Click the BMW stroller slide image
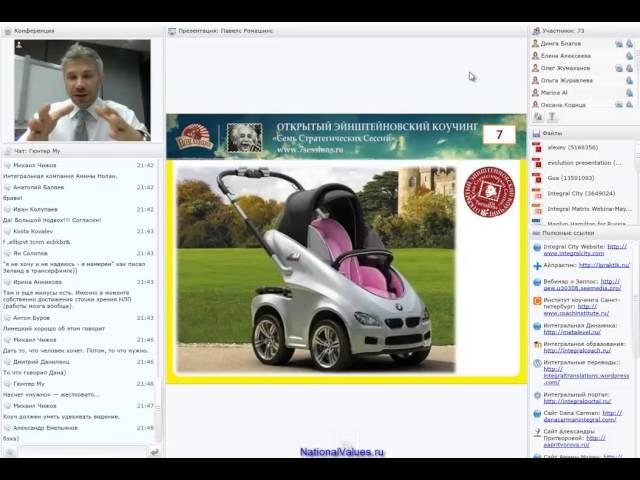This screenshot has width=640, height=480. click(x=316, y=269)
